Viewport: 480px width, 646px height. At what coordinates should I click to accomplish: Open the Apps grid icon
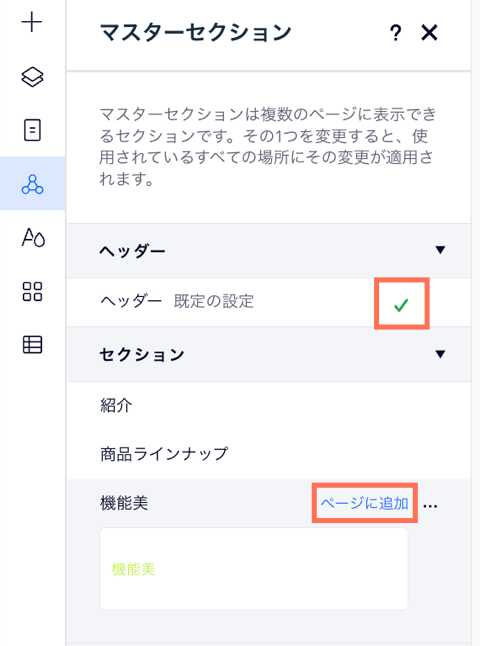coord(32,291)
